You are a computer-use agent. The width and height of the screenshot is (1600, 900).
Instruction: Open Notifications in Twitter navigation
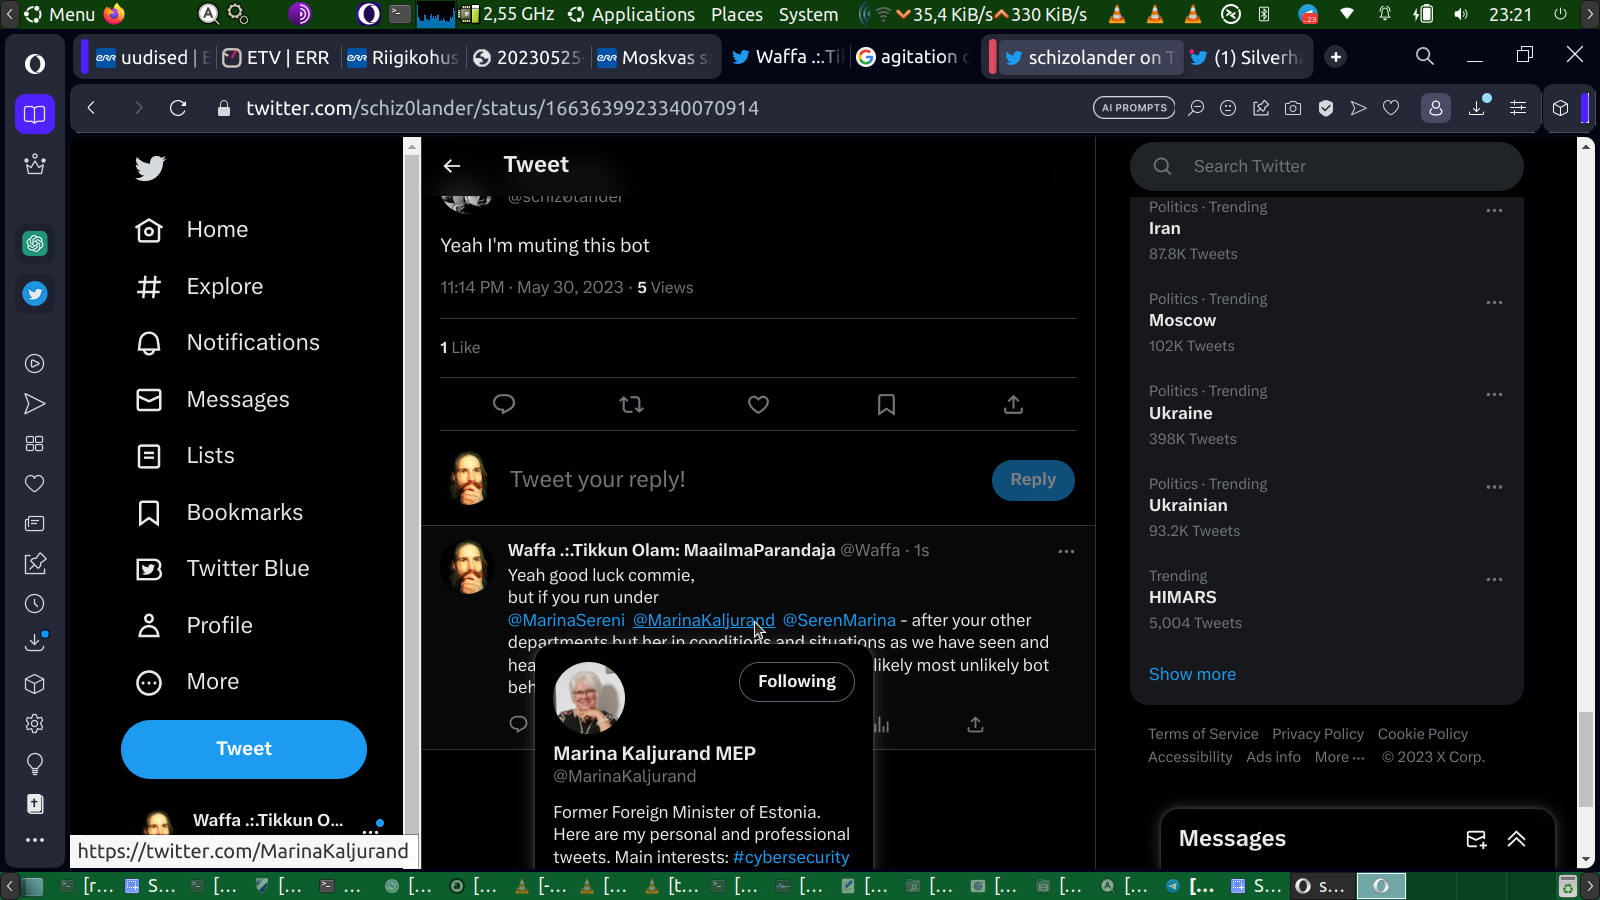coord(228,343)
